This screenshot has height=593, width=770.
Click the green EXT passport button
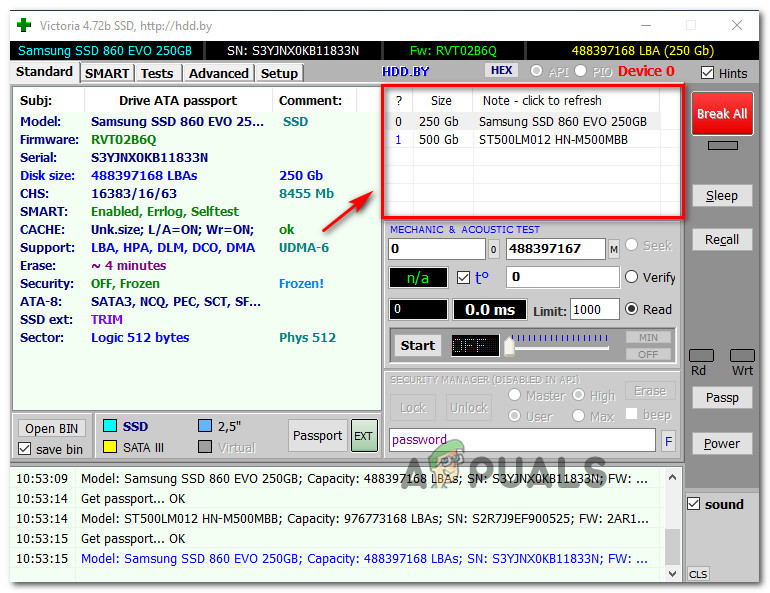pos(364,435)
